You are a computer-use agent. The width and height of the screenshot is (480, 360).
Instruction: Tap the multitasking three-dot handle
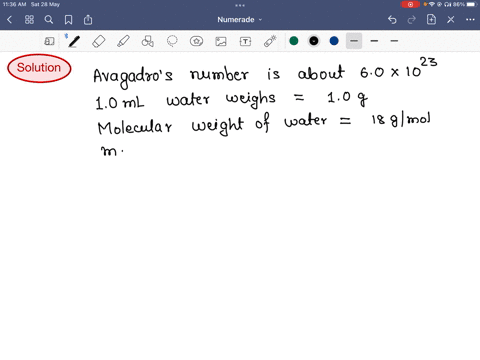click(x=240, y=5)
